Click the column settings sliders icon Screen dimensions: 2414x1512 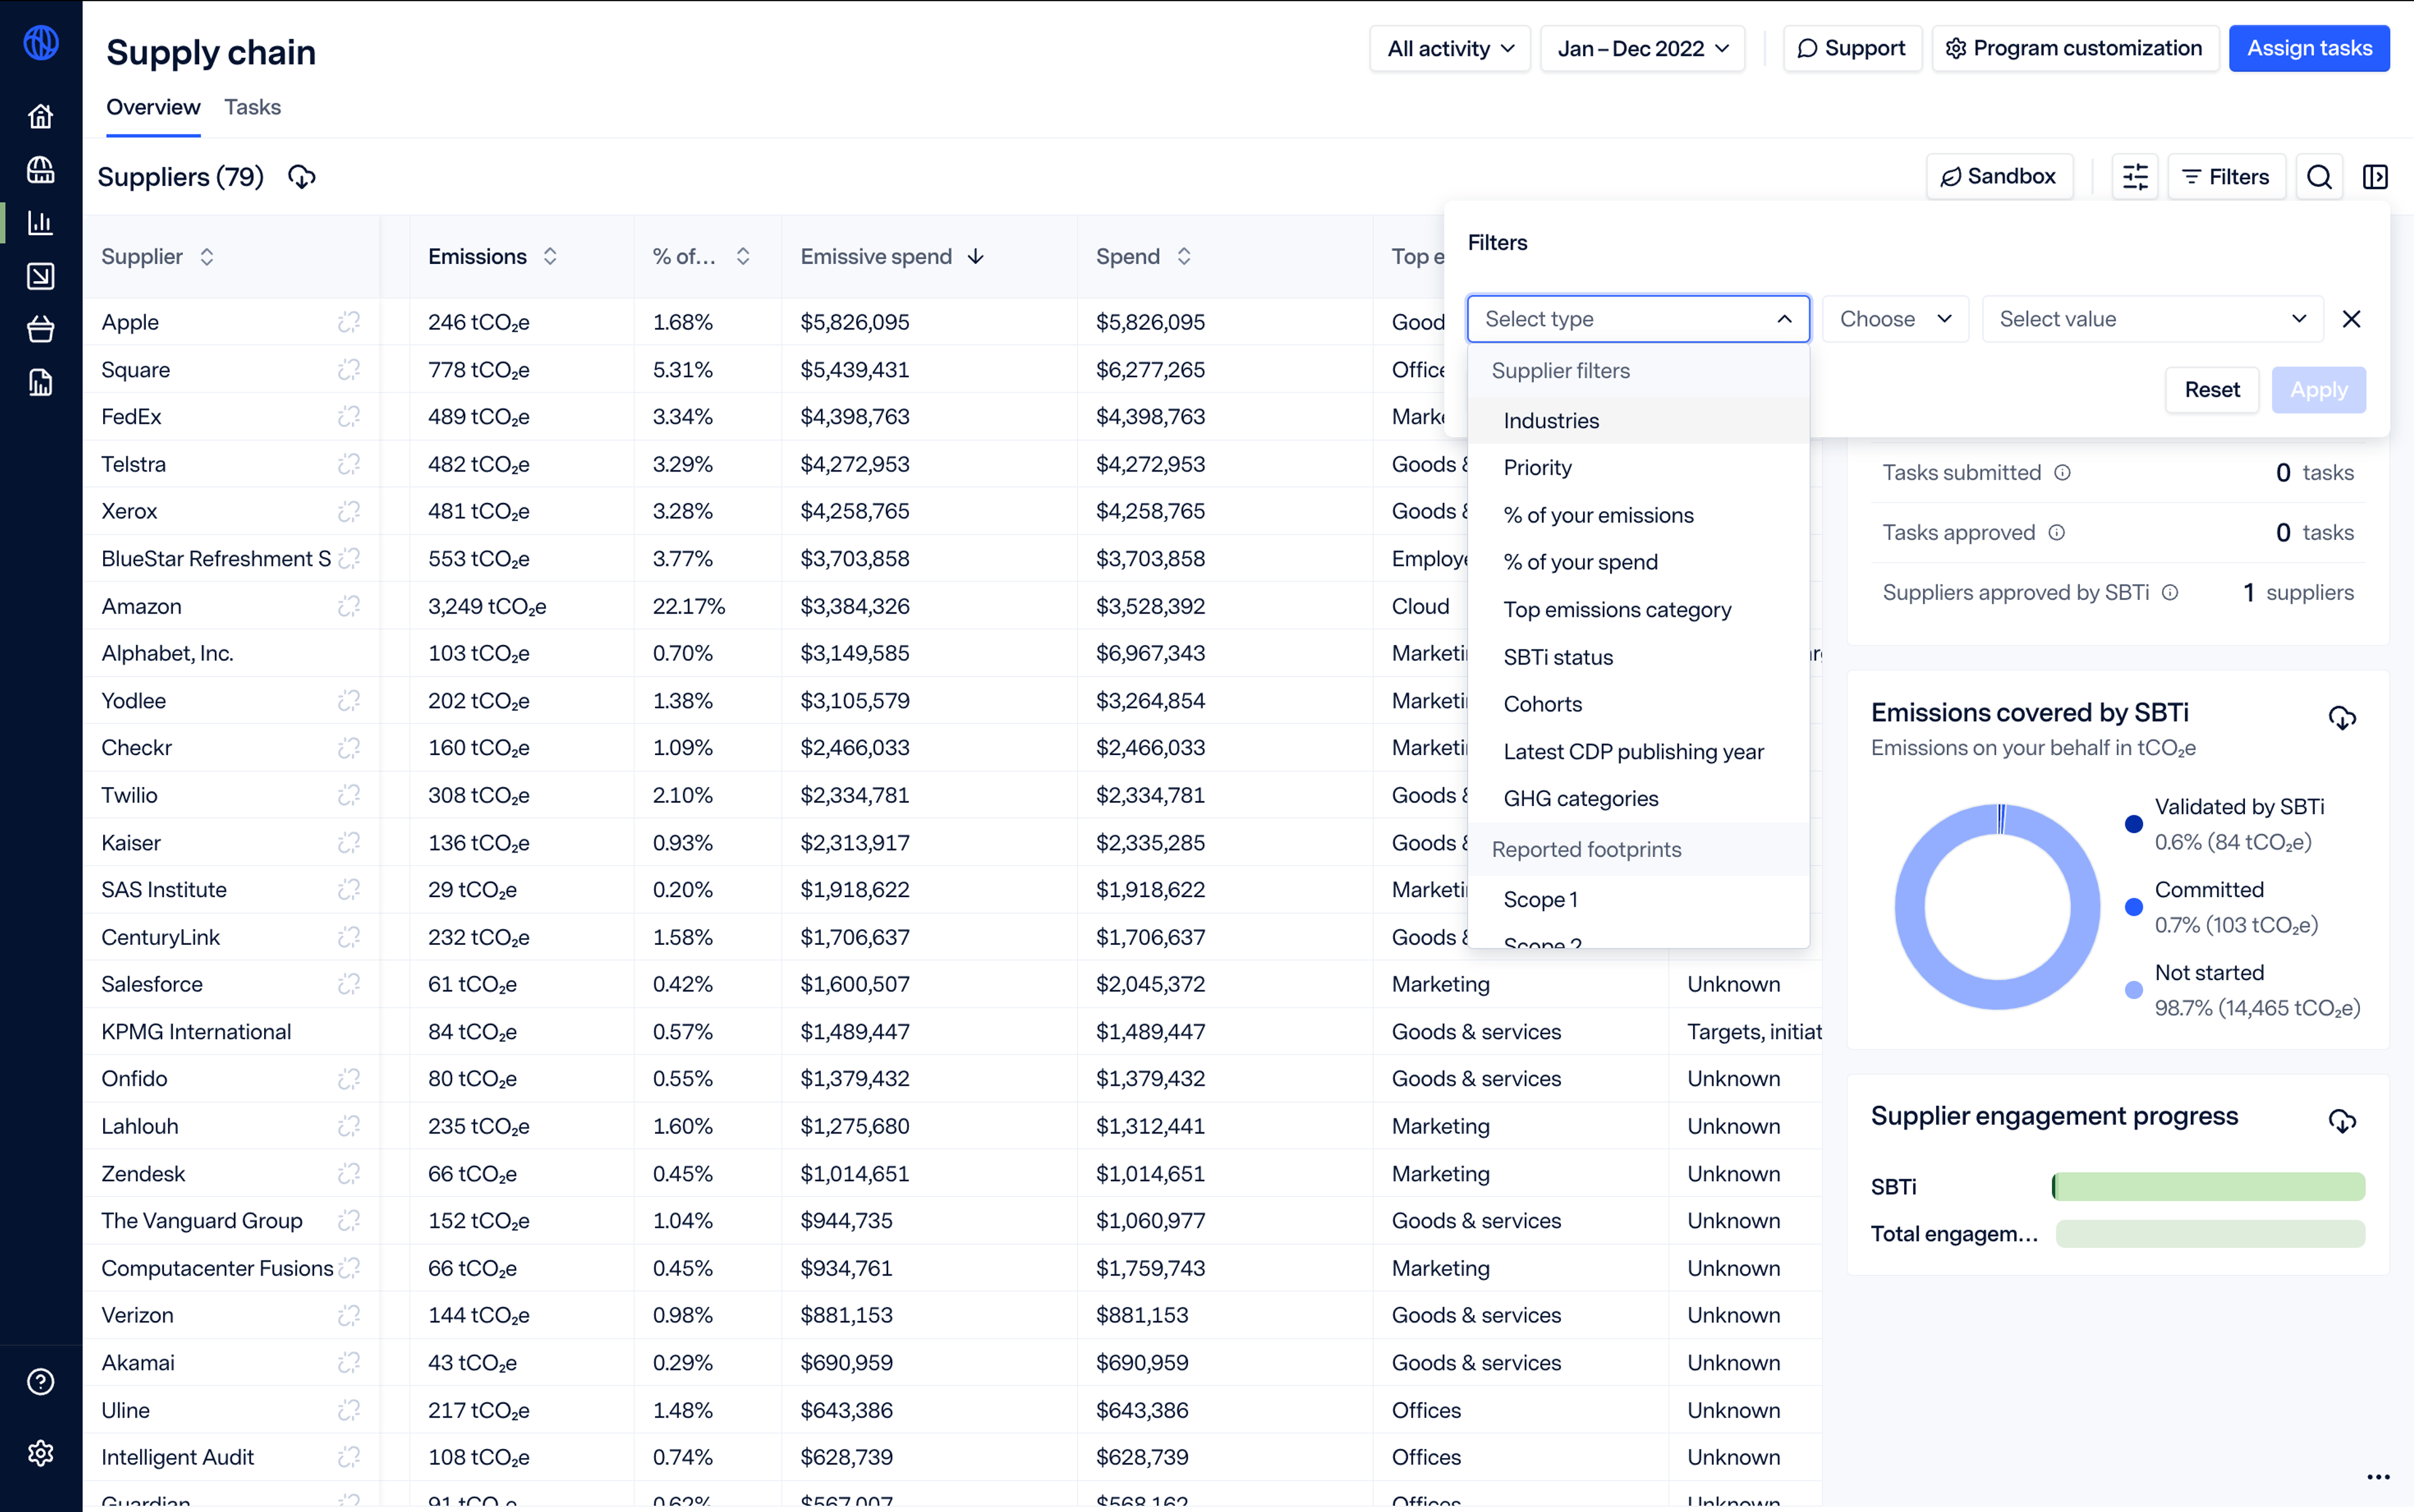click(2135, 177)
